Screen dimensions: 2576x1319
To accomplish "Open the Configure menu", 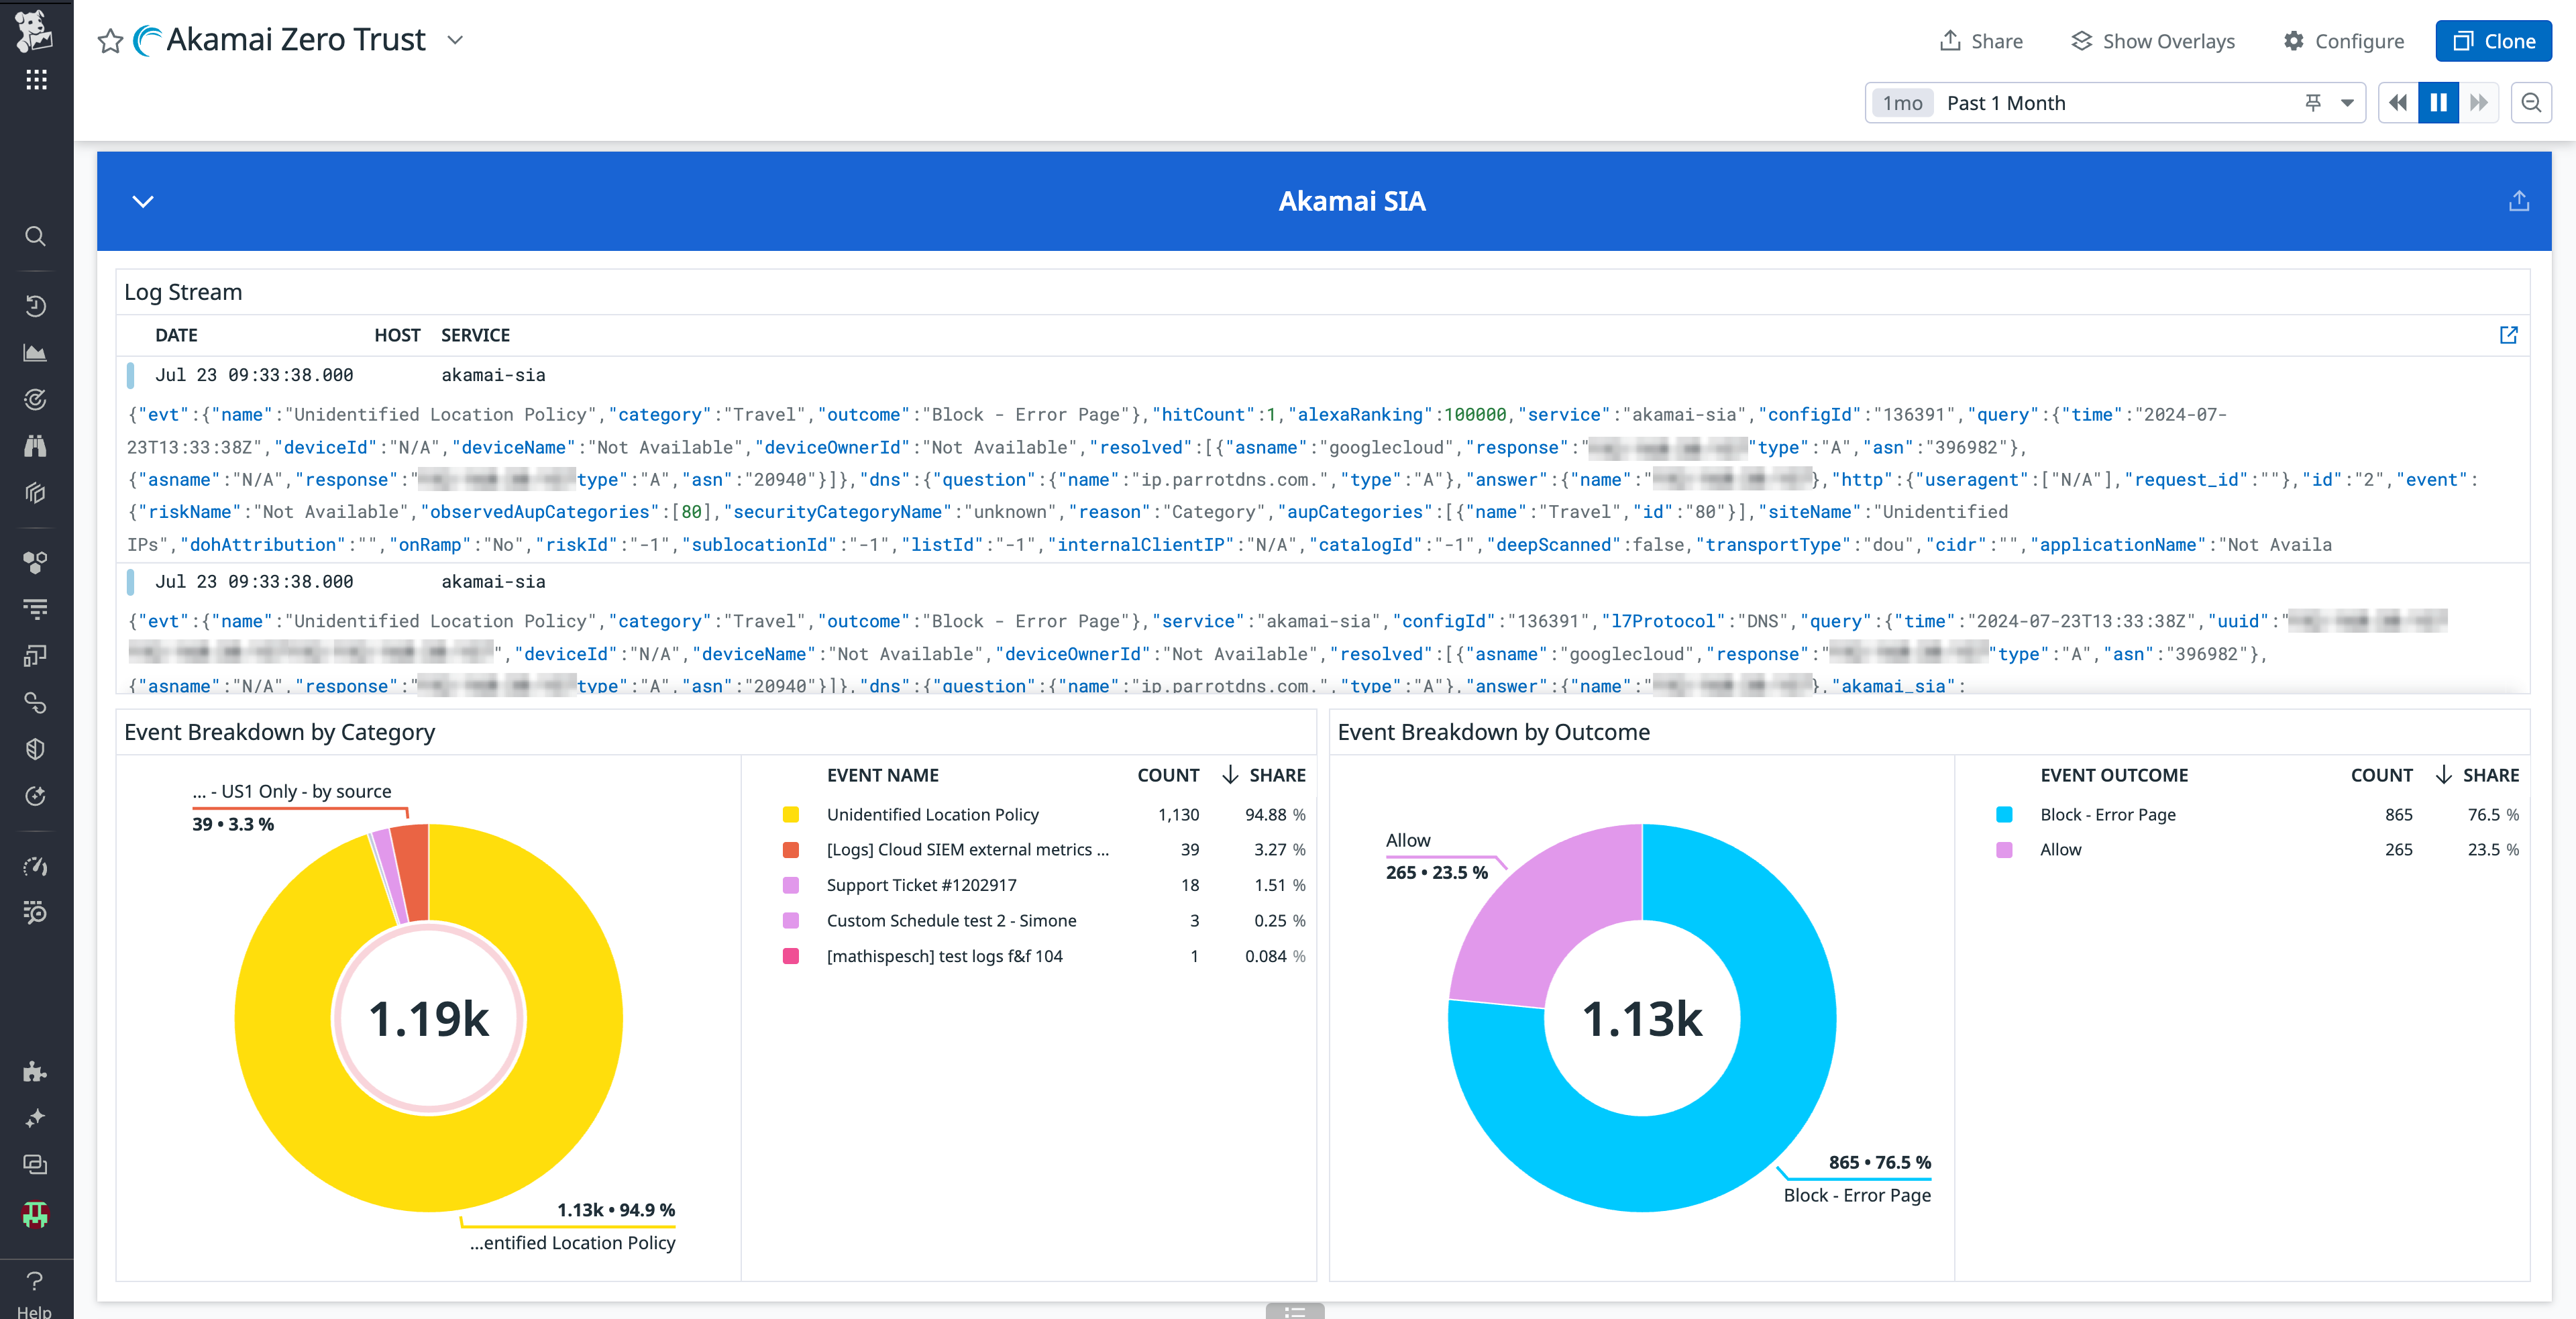I will tap(2344, 41).
